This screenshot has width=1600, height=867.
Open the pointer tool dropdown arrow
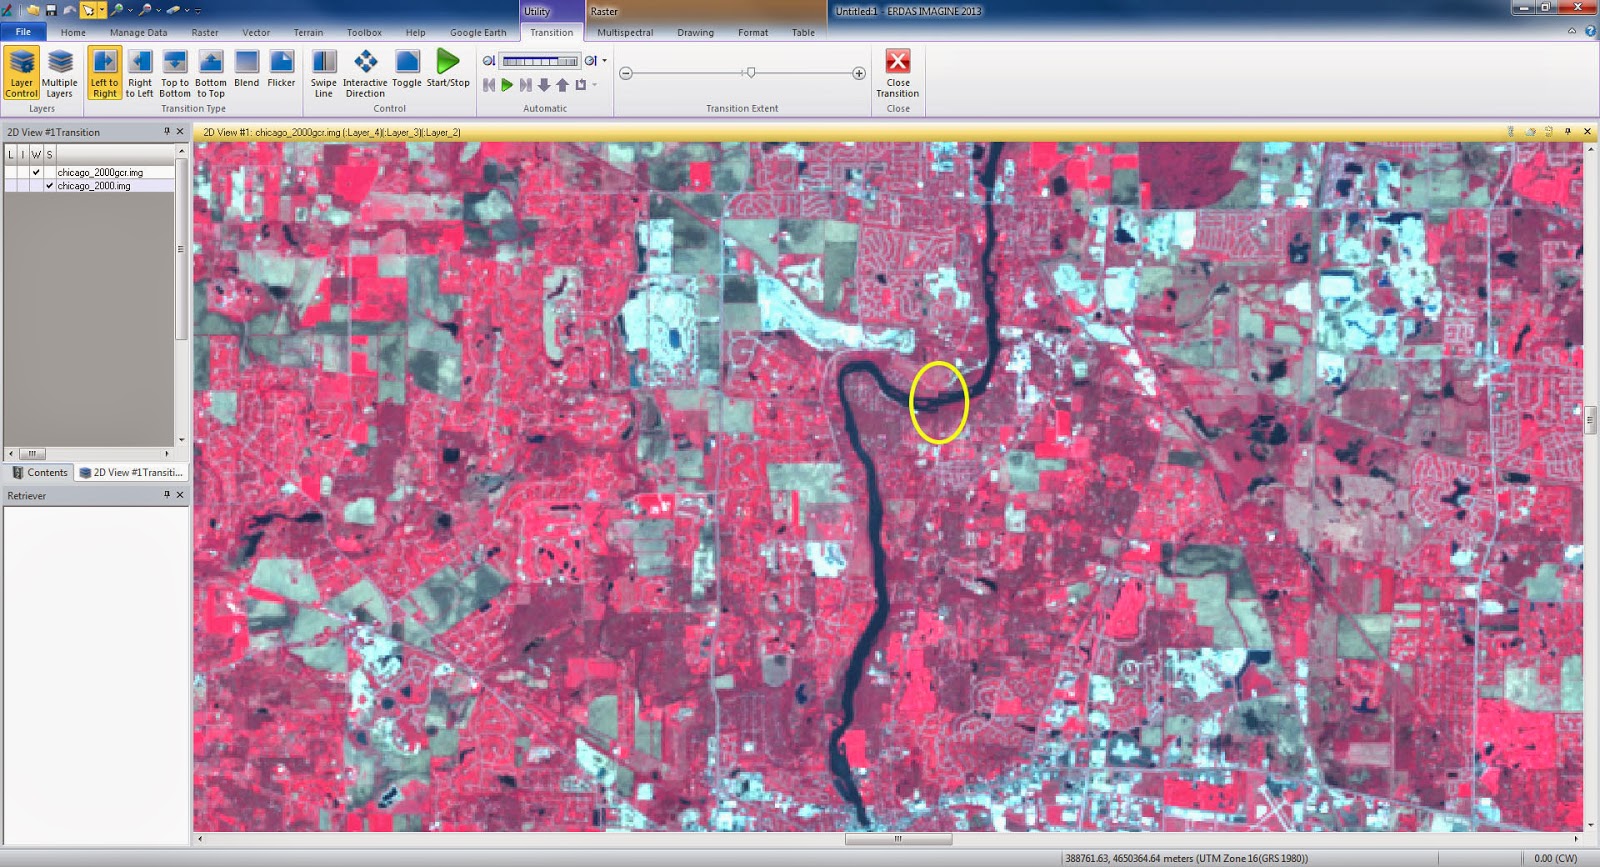point(102,10)
